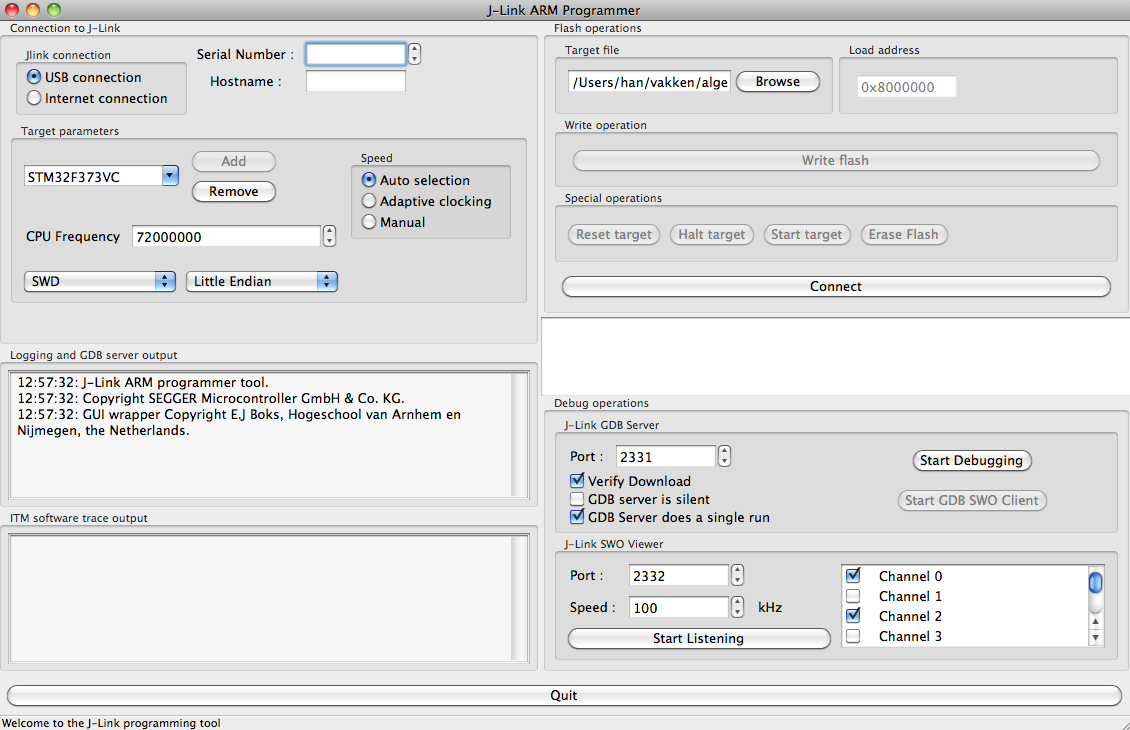Viewport: 1130px width, 730px height.
Task: Click log line 'J-Link ARM programmer tool.'
Action: pyautogui.click(x=143, y=382)
